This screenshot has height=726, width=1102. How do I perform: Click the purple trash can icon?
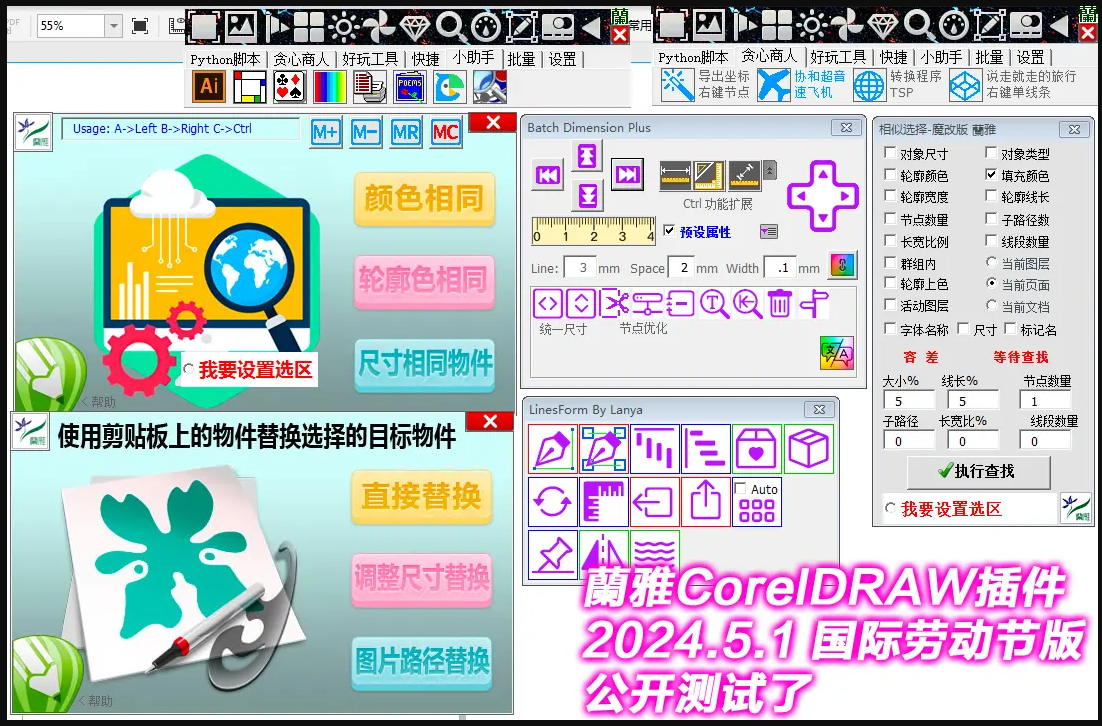[779, 304]
